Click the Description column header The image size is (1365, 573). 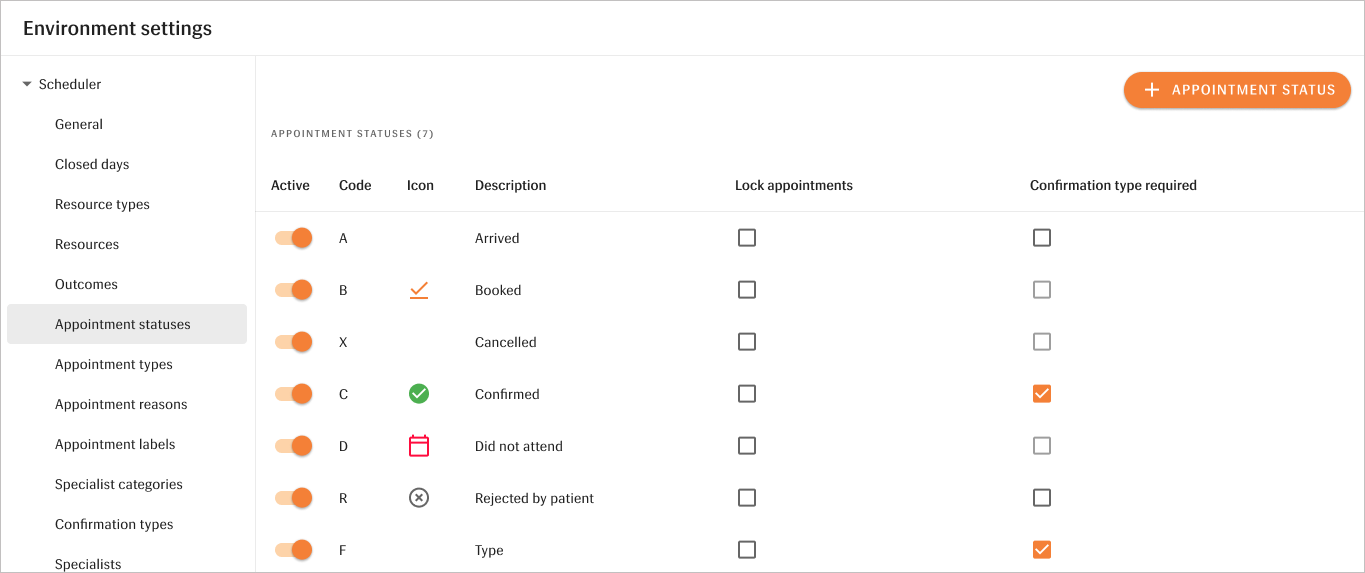click(510, 186)
